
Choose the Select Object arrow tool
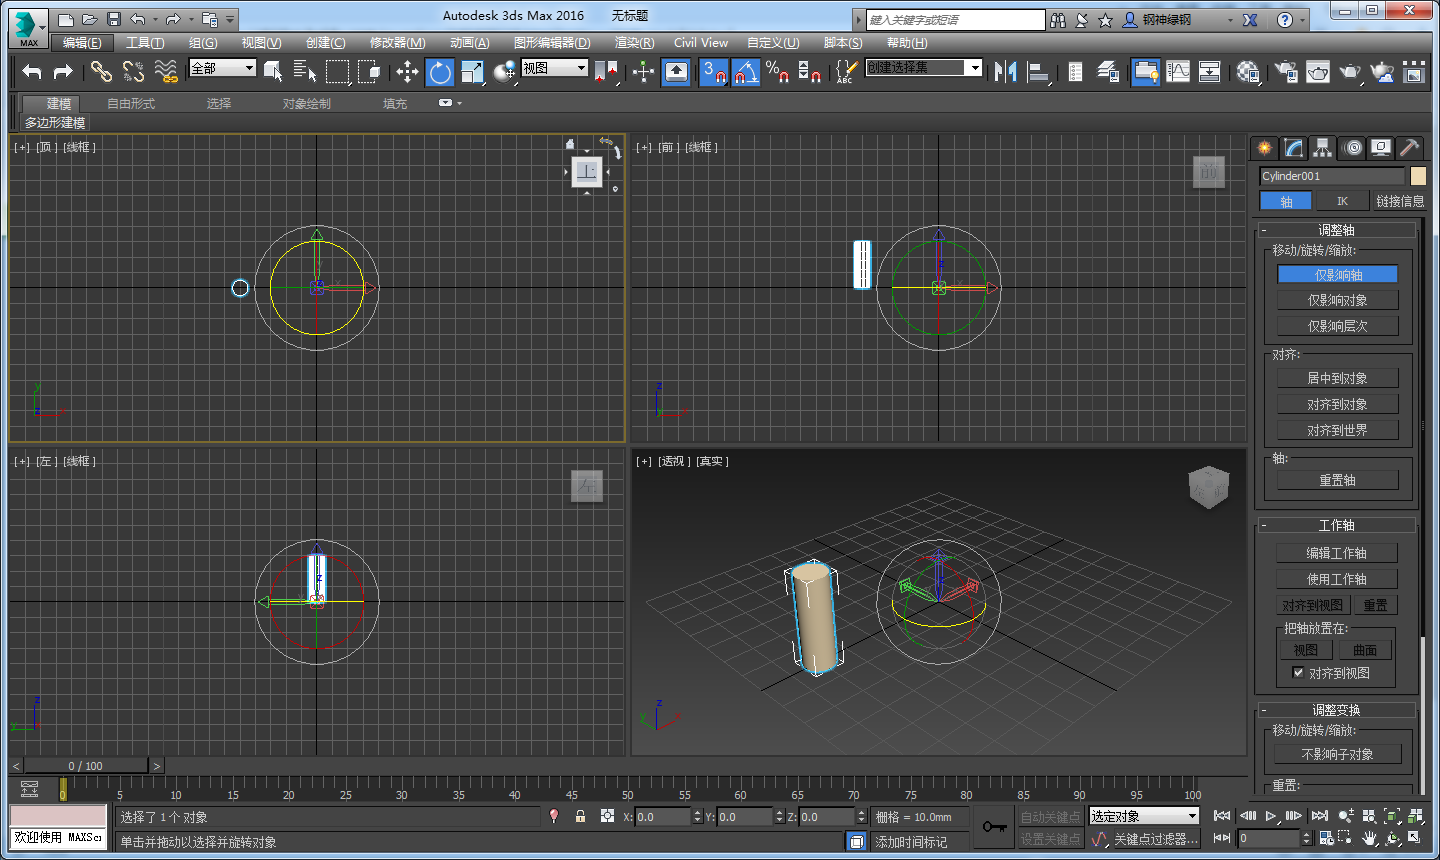(x=273, y=71)
